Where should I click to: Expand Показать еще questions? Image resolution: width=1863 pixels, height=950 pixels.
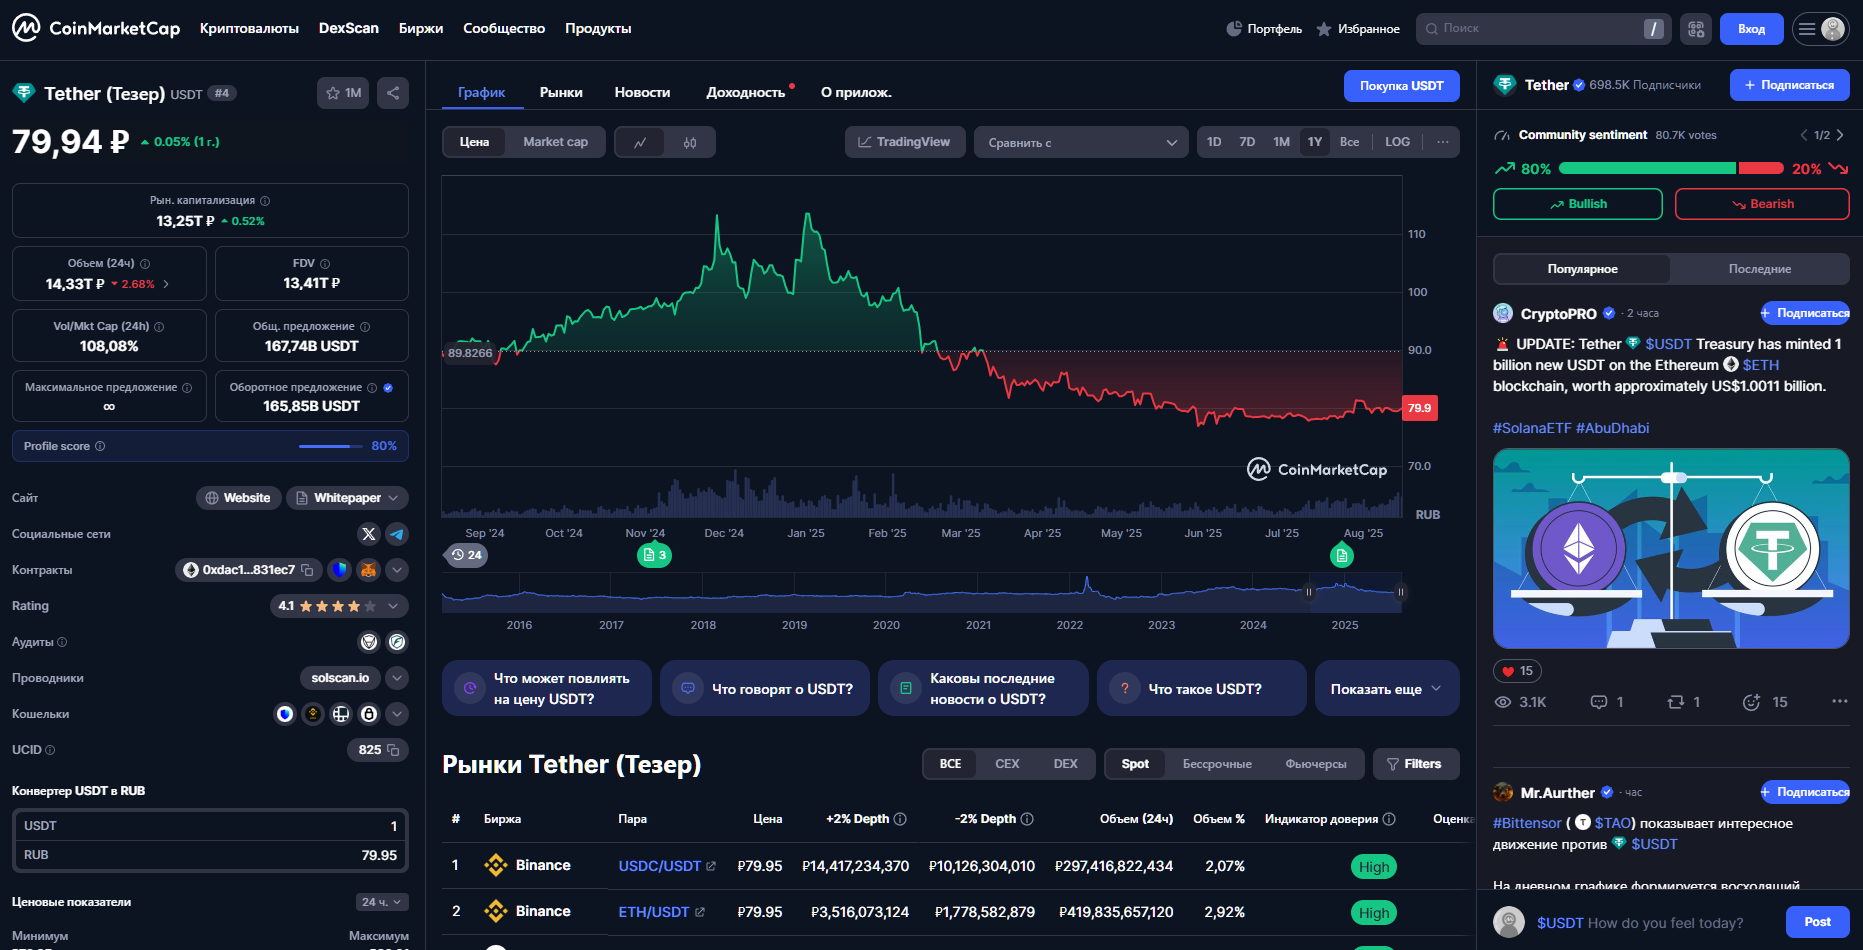tap(1387, 688)
